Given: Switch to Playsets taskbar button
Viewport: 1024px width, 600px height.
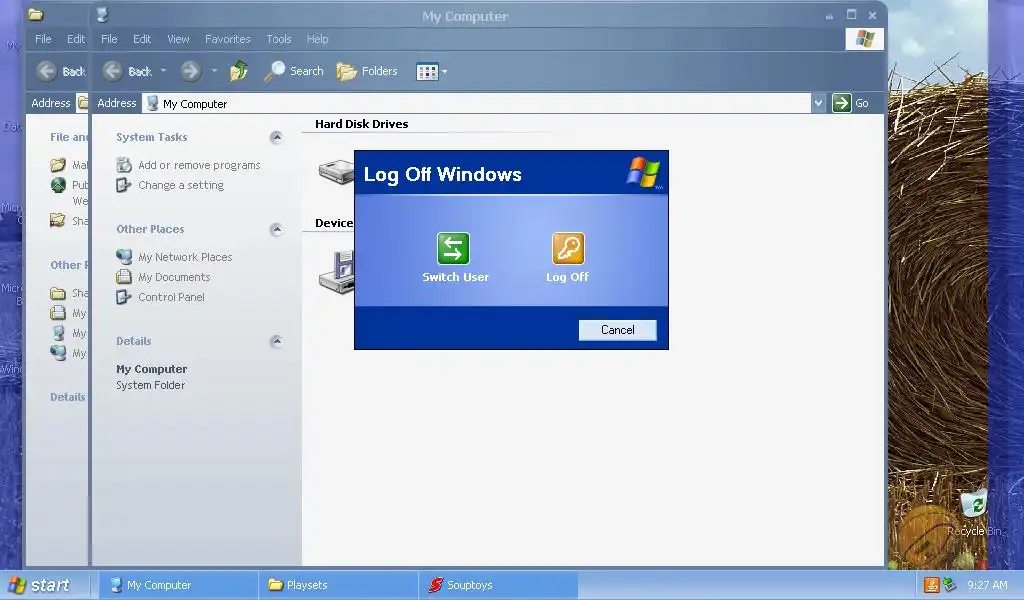Looking at the screenshot, I should (338, 585).
